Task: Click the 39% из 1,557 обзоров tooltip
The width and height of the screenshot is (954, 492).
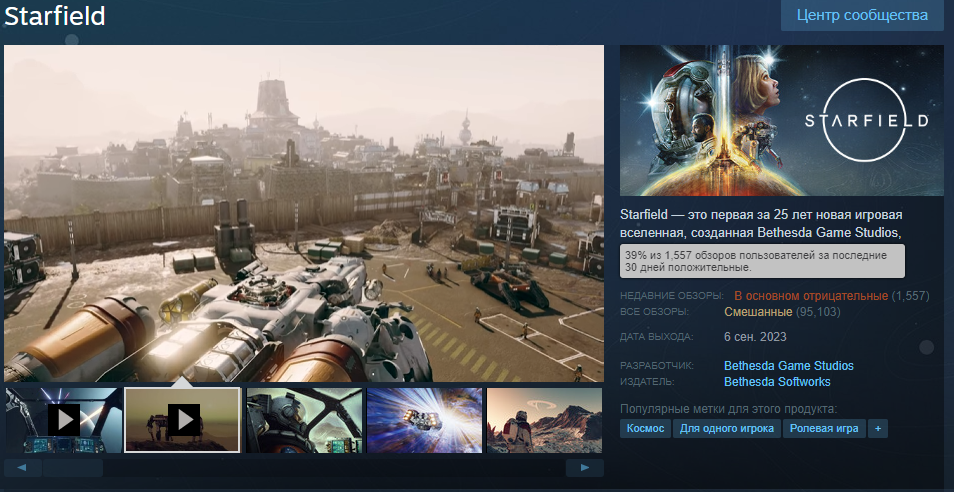Action: pyautogui.click(x=762, y=262)
